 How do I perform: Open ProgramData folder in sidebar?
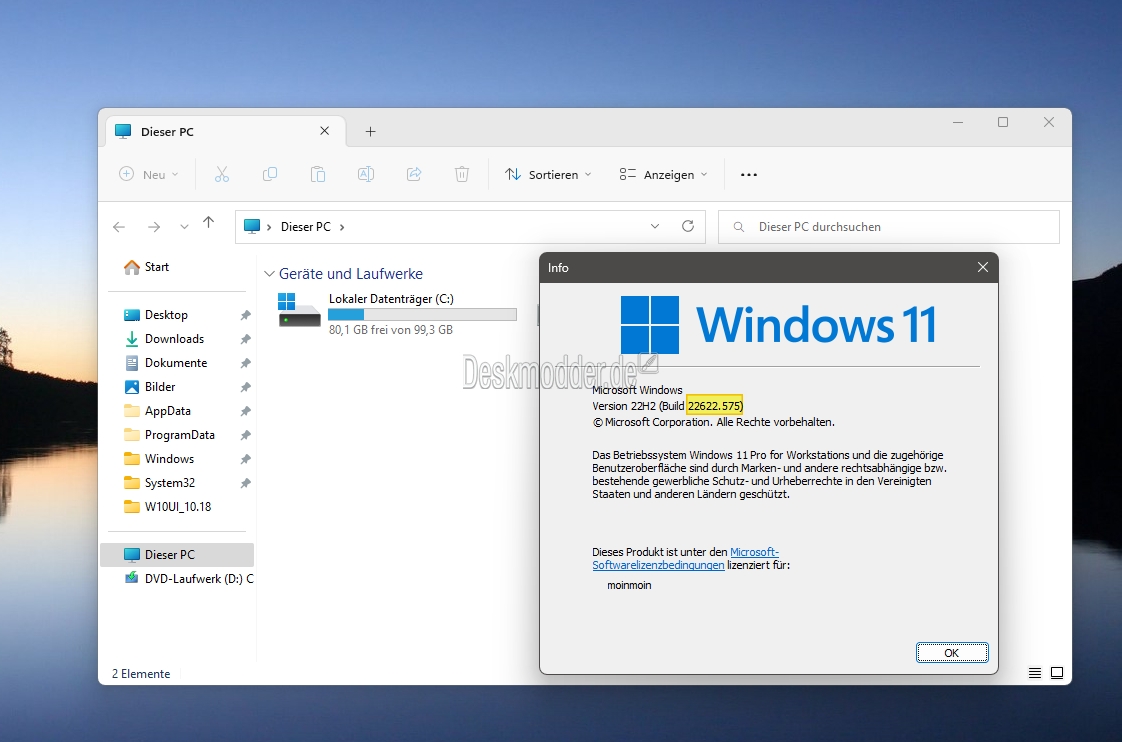tap(179, 434)
